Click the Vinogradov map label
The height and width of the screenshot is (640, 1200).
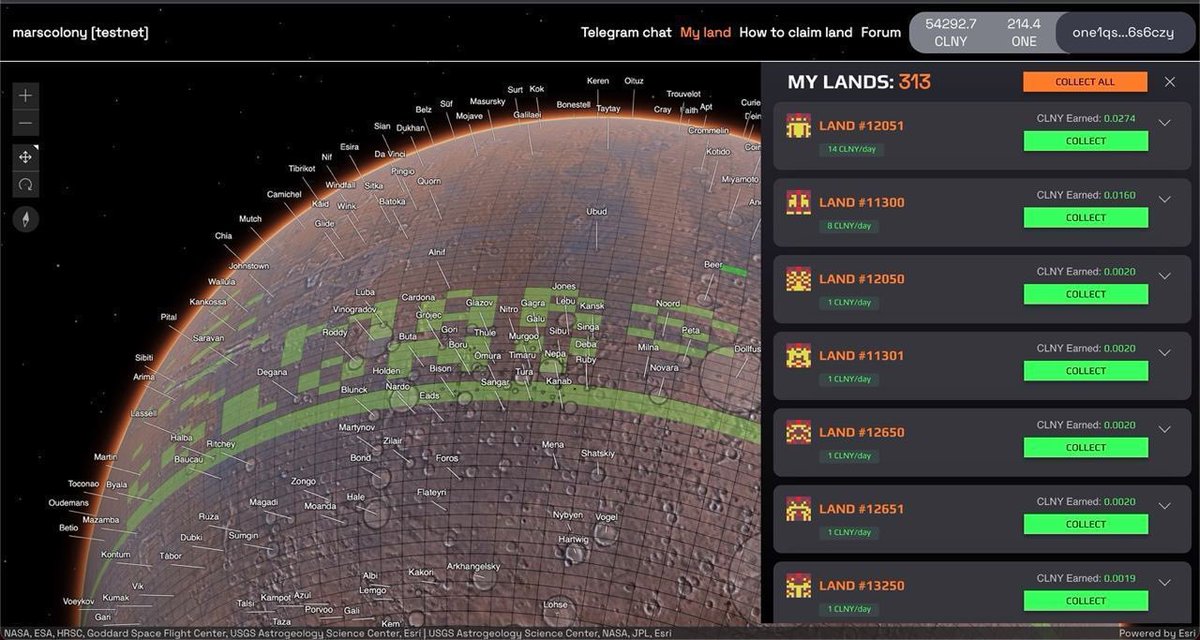click(x=353, y=310)
